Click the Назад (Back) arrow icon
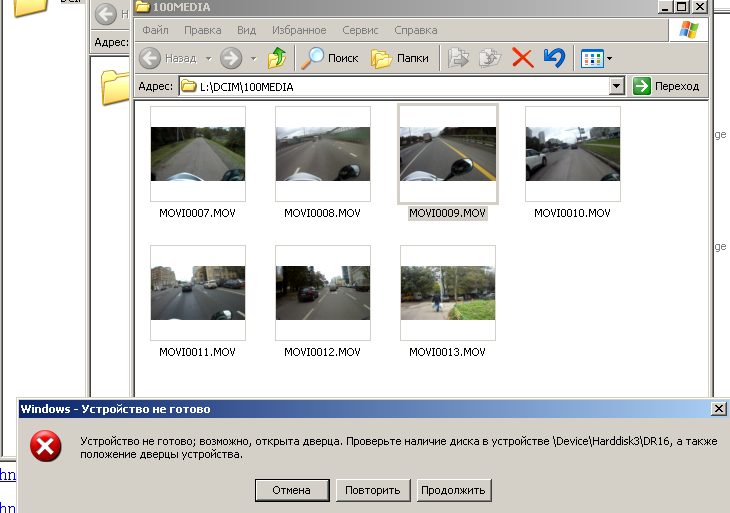The image size is (730, 513). click(150, 58)
